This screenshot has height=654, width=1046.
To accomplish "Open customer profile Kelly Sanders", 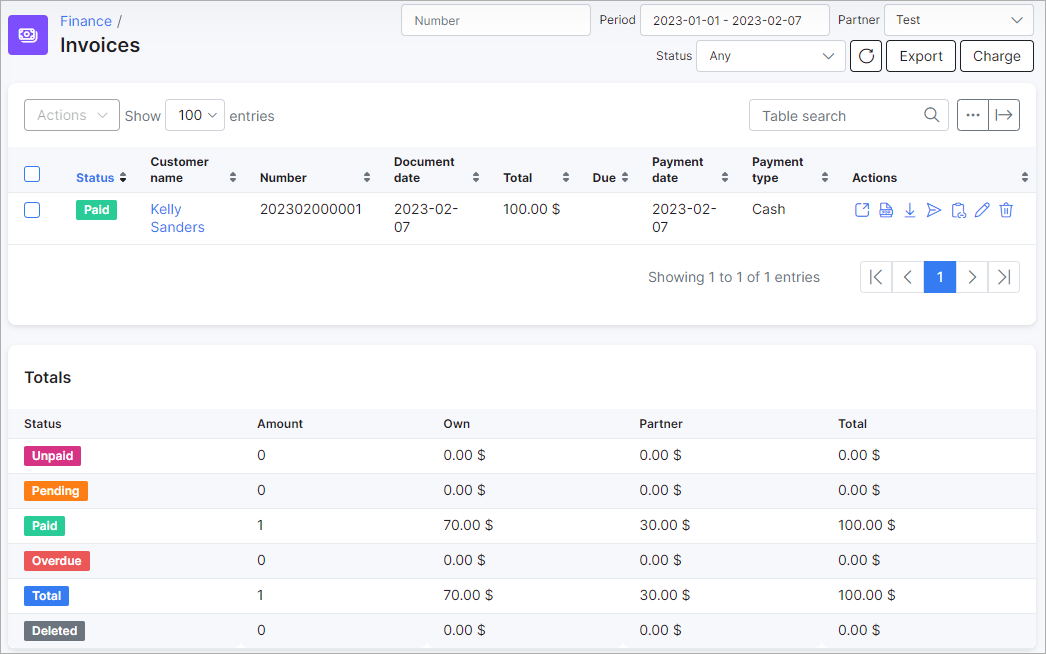I will point(177,218).
